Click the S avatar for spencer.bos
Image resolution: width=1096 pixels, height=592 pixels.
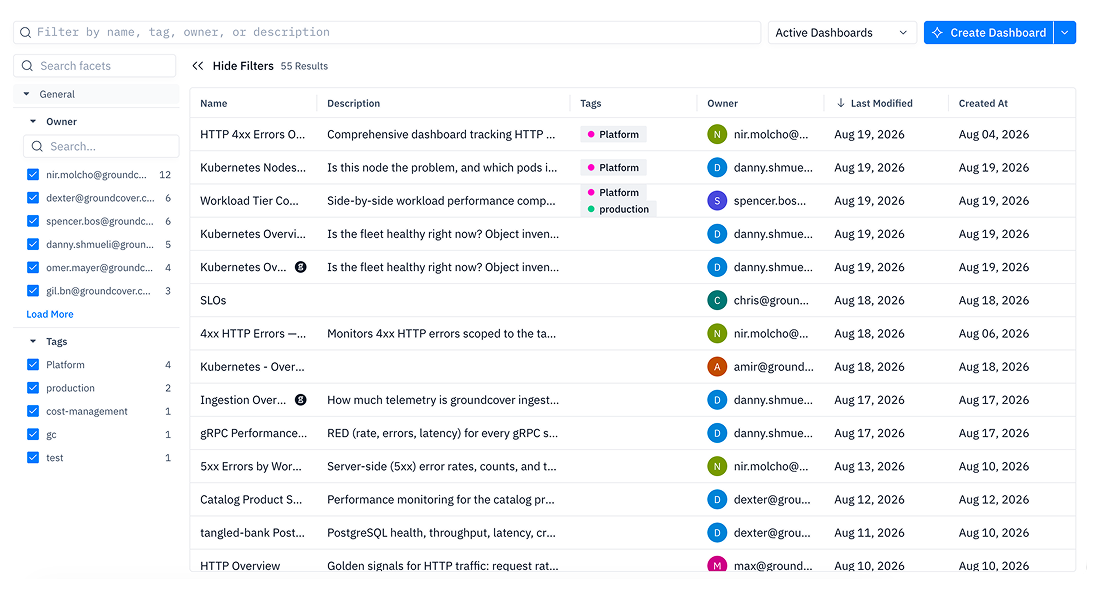coord(717,201)
